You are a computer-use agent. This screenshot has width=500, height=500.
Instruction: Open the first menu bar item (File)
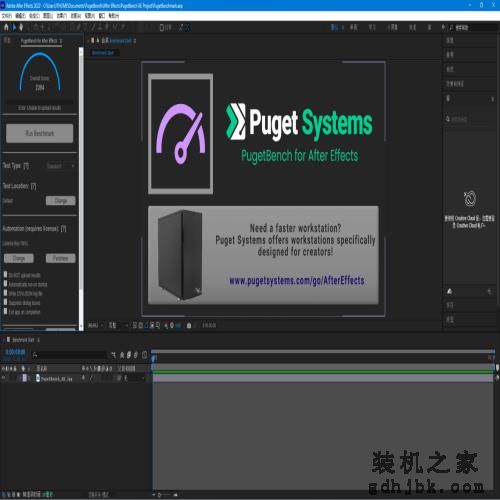point(7,16)
